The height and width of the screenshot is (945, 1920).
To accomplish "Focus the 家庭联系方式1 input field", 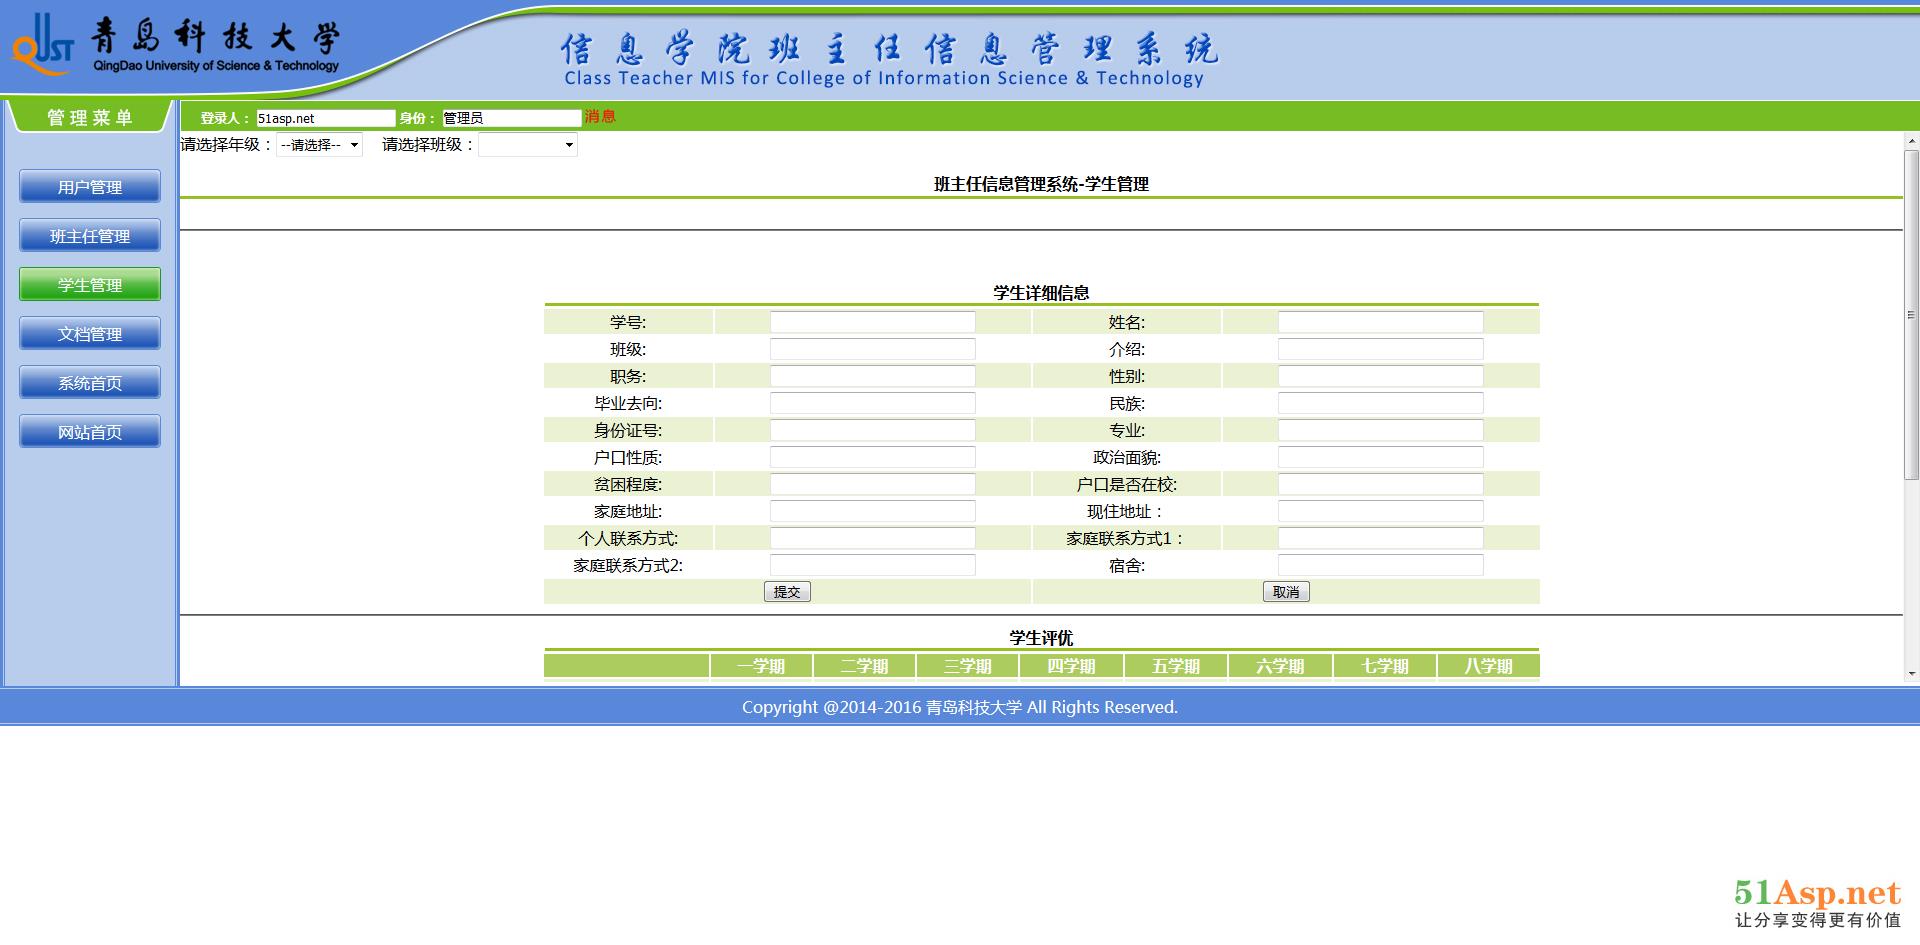I will (1380, 538).
